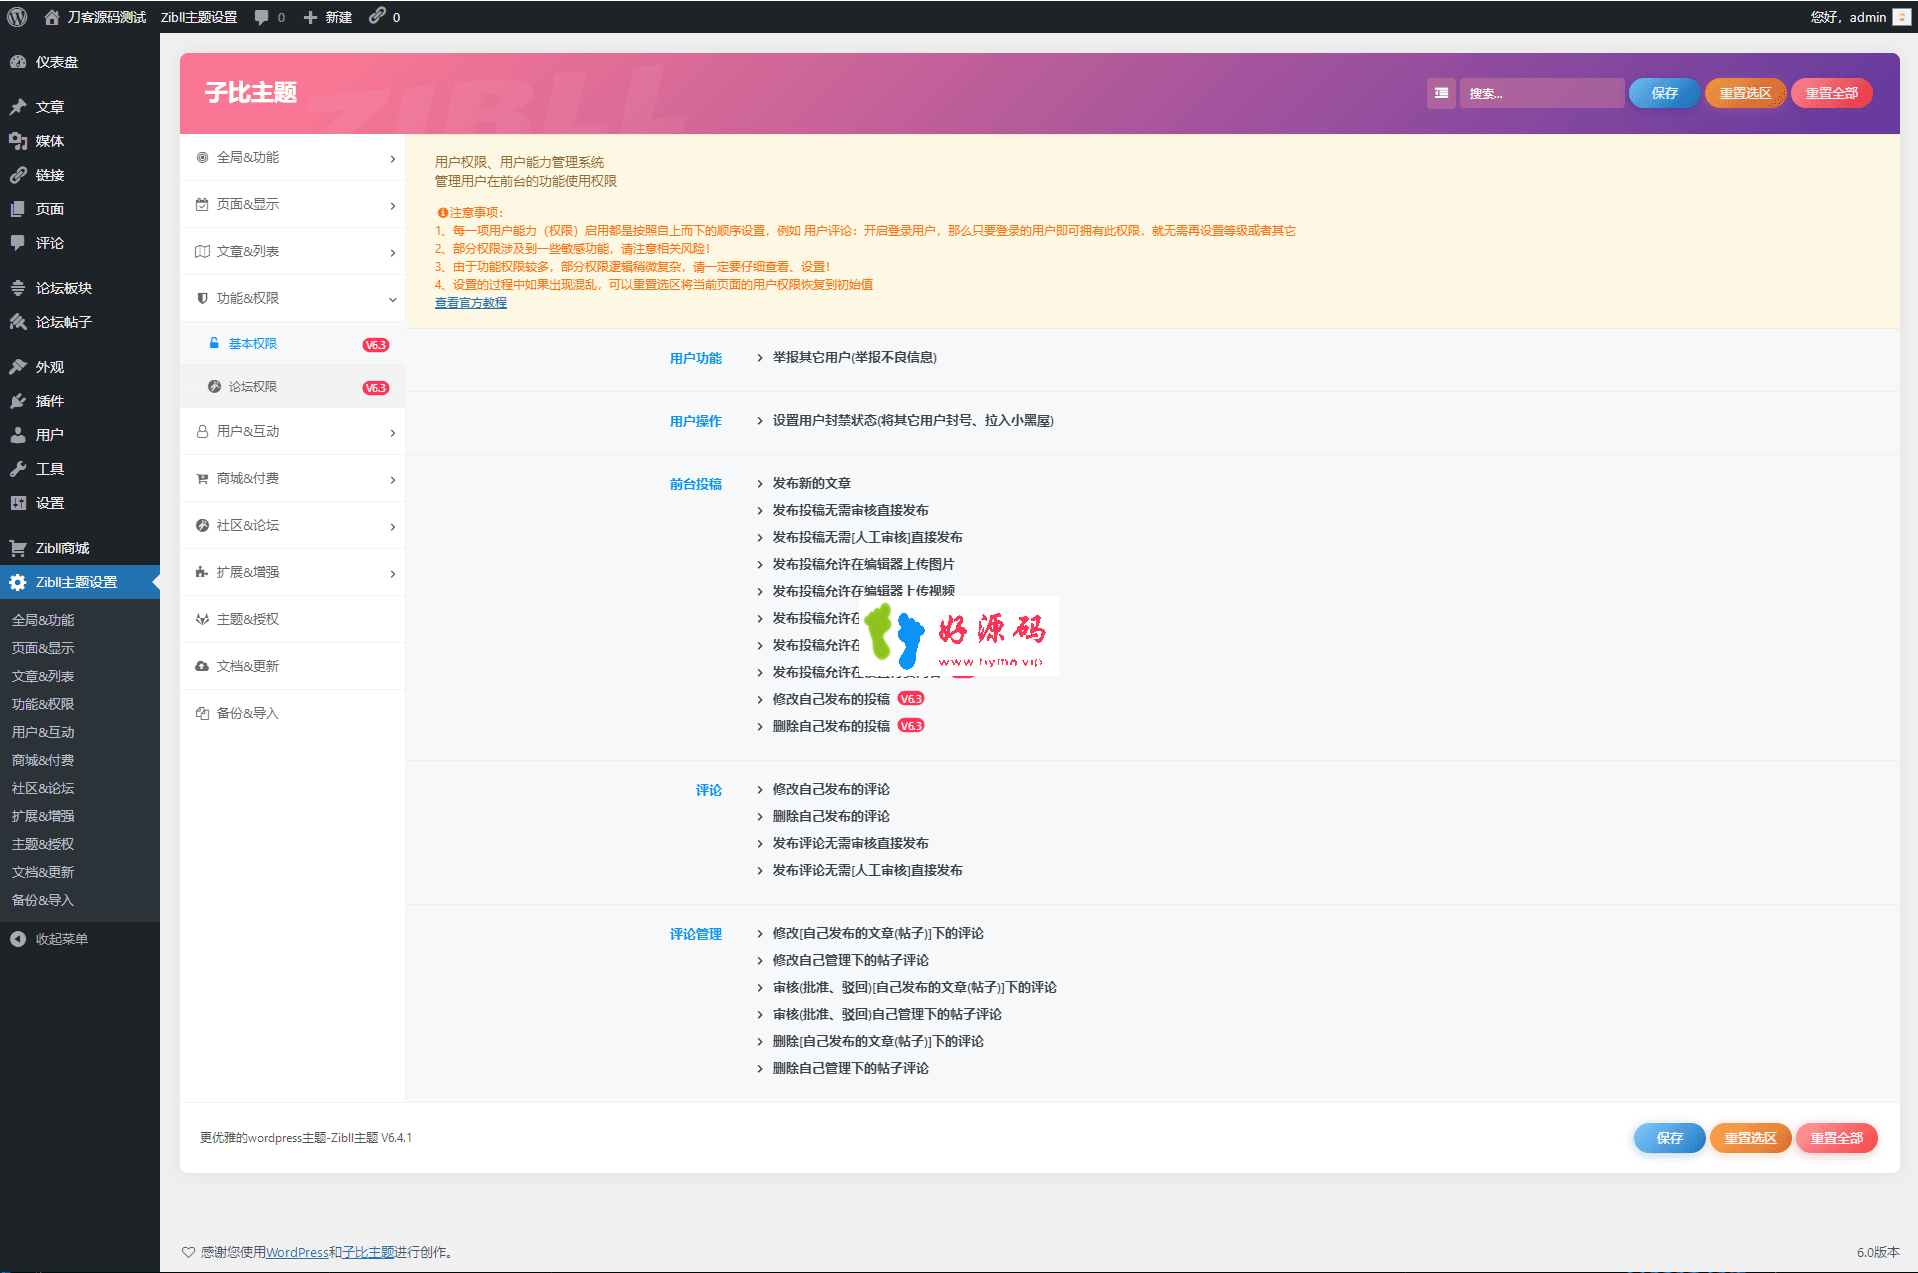
Task: Click the link icon in admin bar
Action: [x=377, y=16]
